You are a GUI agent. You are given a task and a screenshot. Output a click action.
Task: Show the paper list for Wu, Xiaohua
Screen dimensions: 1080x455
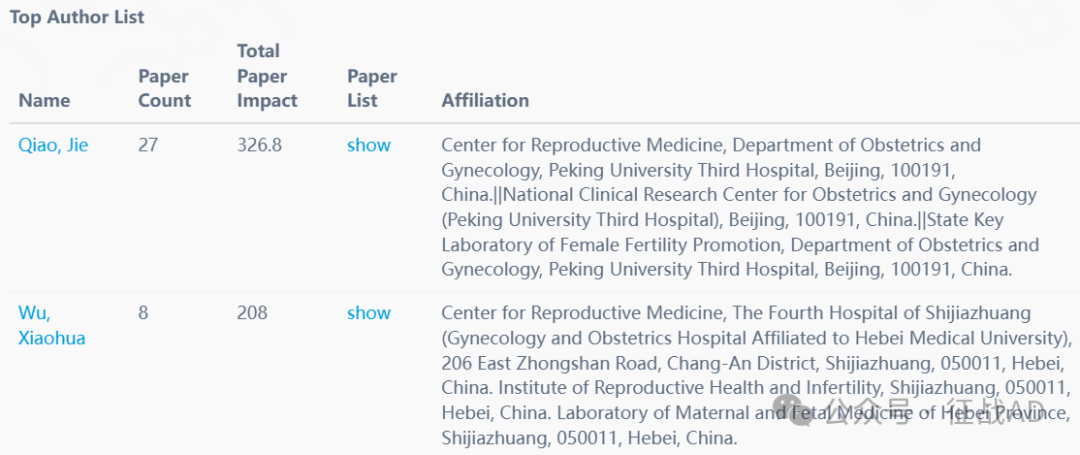(x=368, y=313)
